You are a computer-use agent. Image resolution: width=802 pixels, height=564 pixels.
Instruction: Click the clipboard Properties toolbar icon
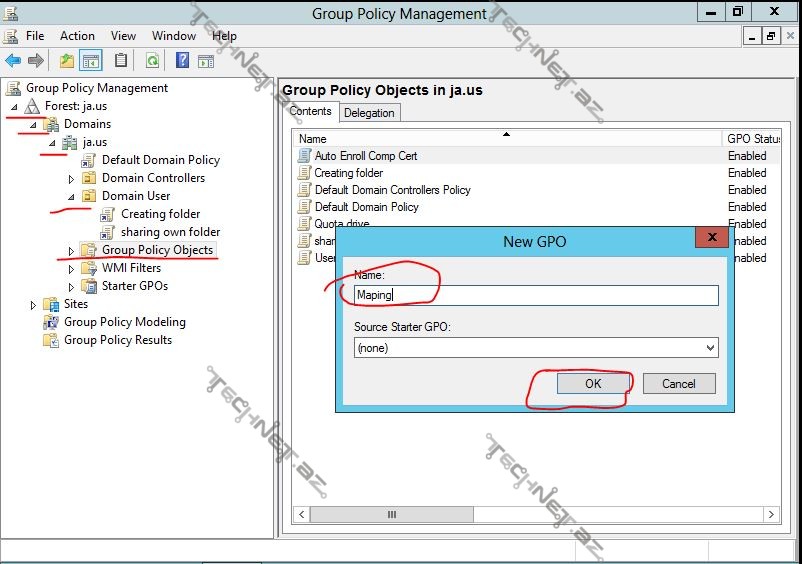(121, 61)
